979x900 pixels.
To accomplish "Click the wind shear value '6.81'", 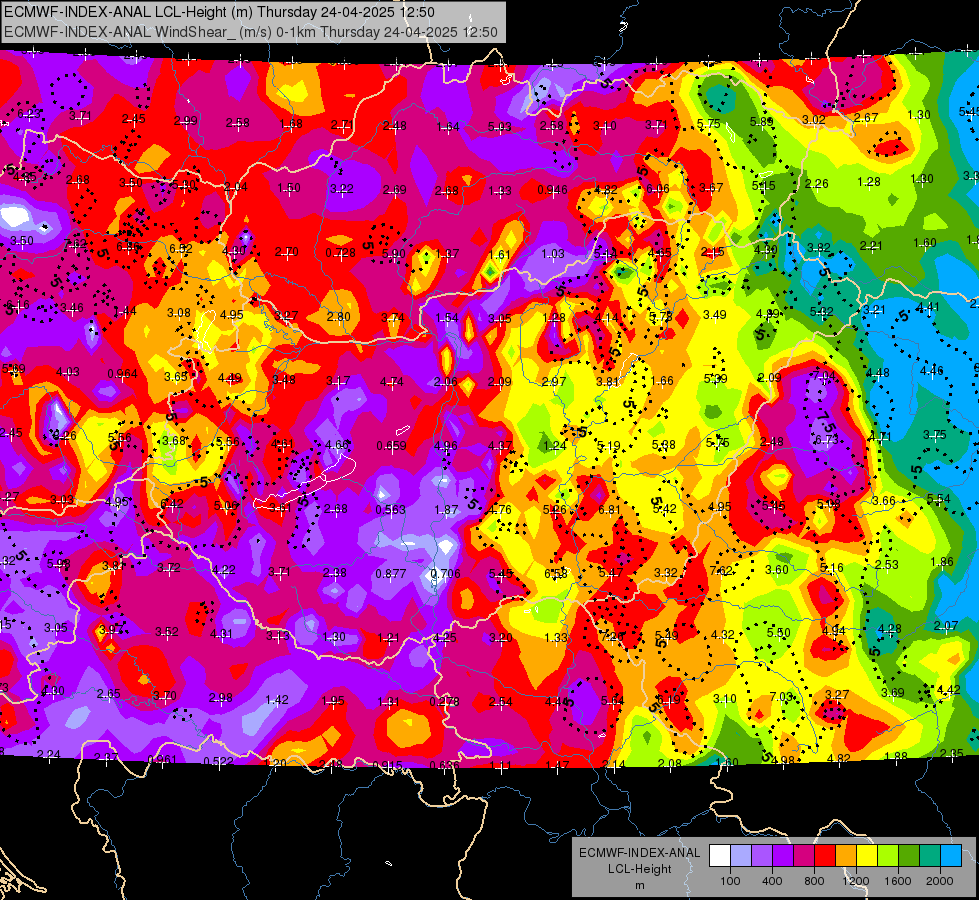I will 609,509.
